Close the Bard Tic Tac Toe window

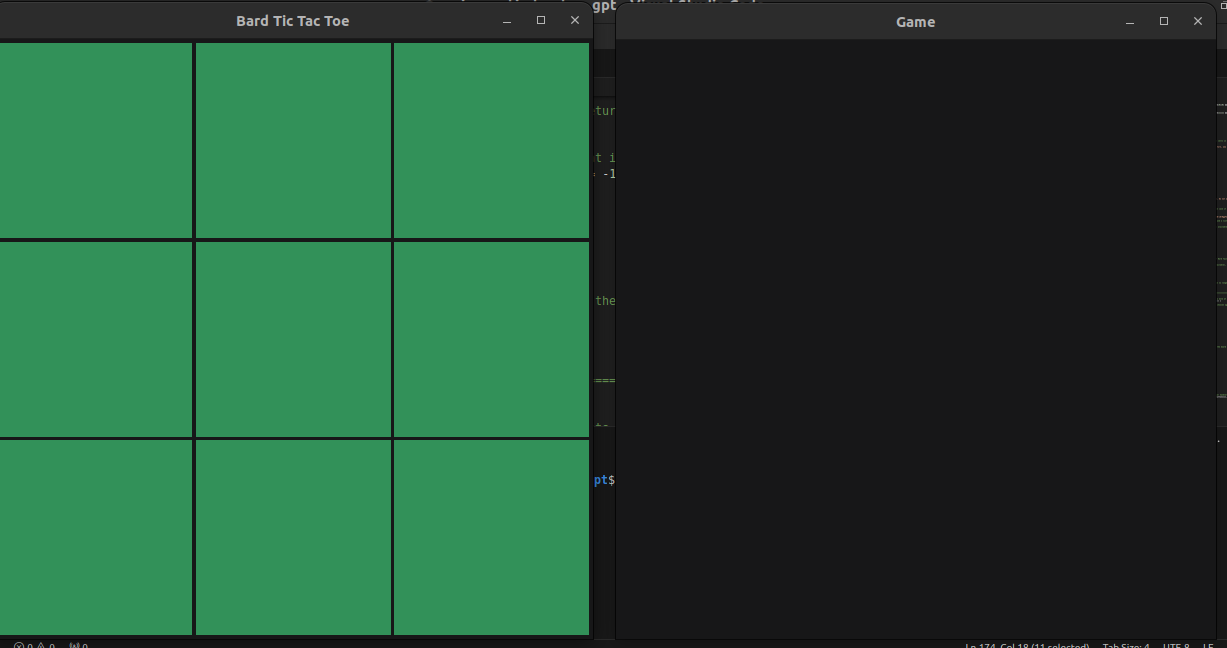pos(575,21)
